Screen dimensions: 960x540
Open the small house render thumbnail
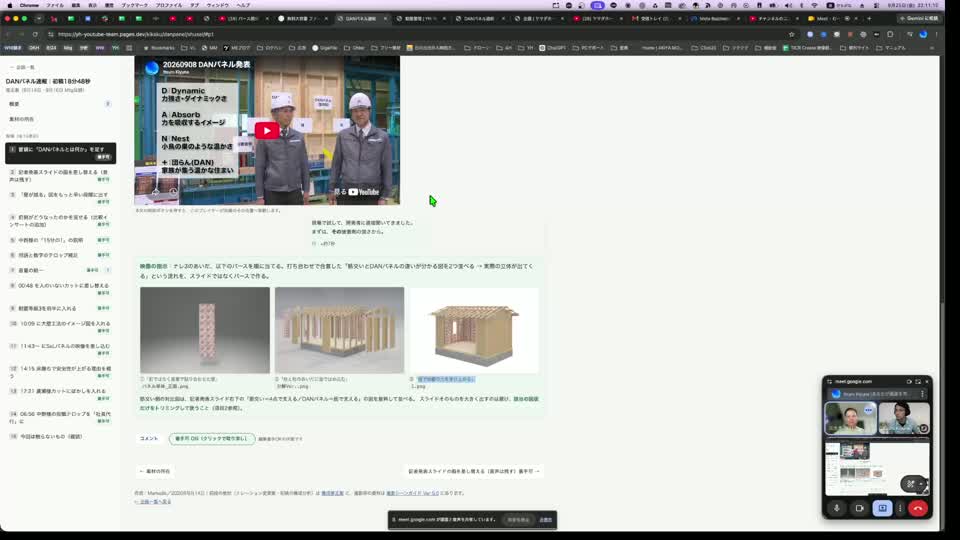pos(474,330)
